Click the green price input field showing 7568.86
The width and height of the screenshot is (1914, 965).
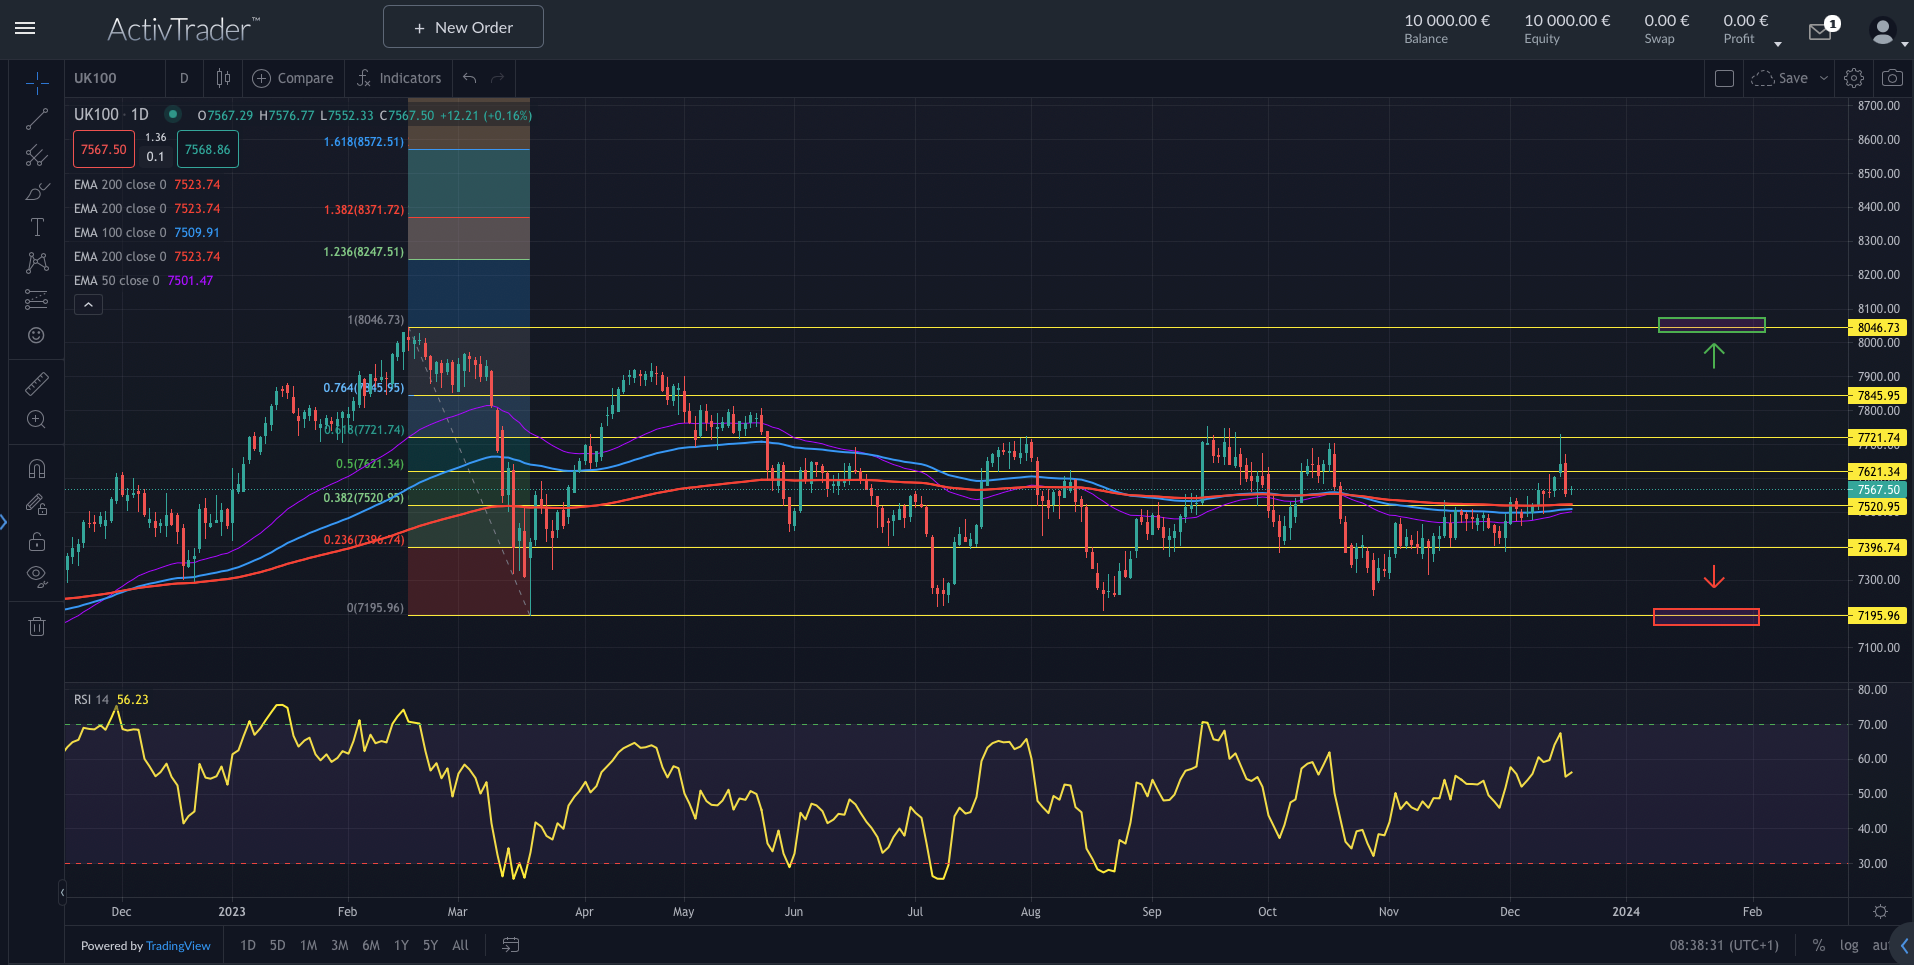coord(207,149)
